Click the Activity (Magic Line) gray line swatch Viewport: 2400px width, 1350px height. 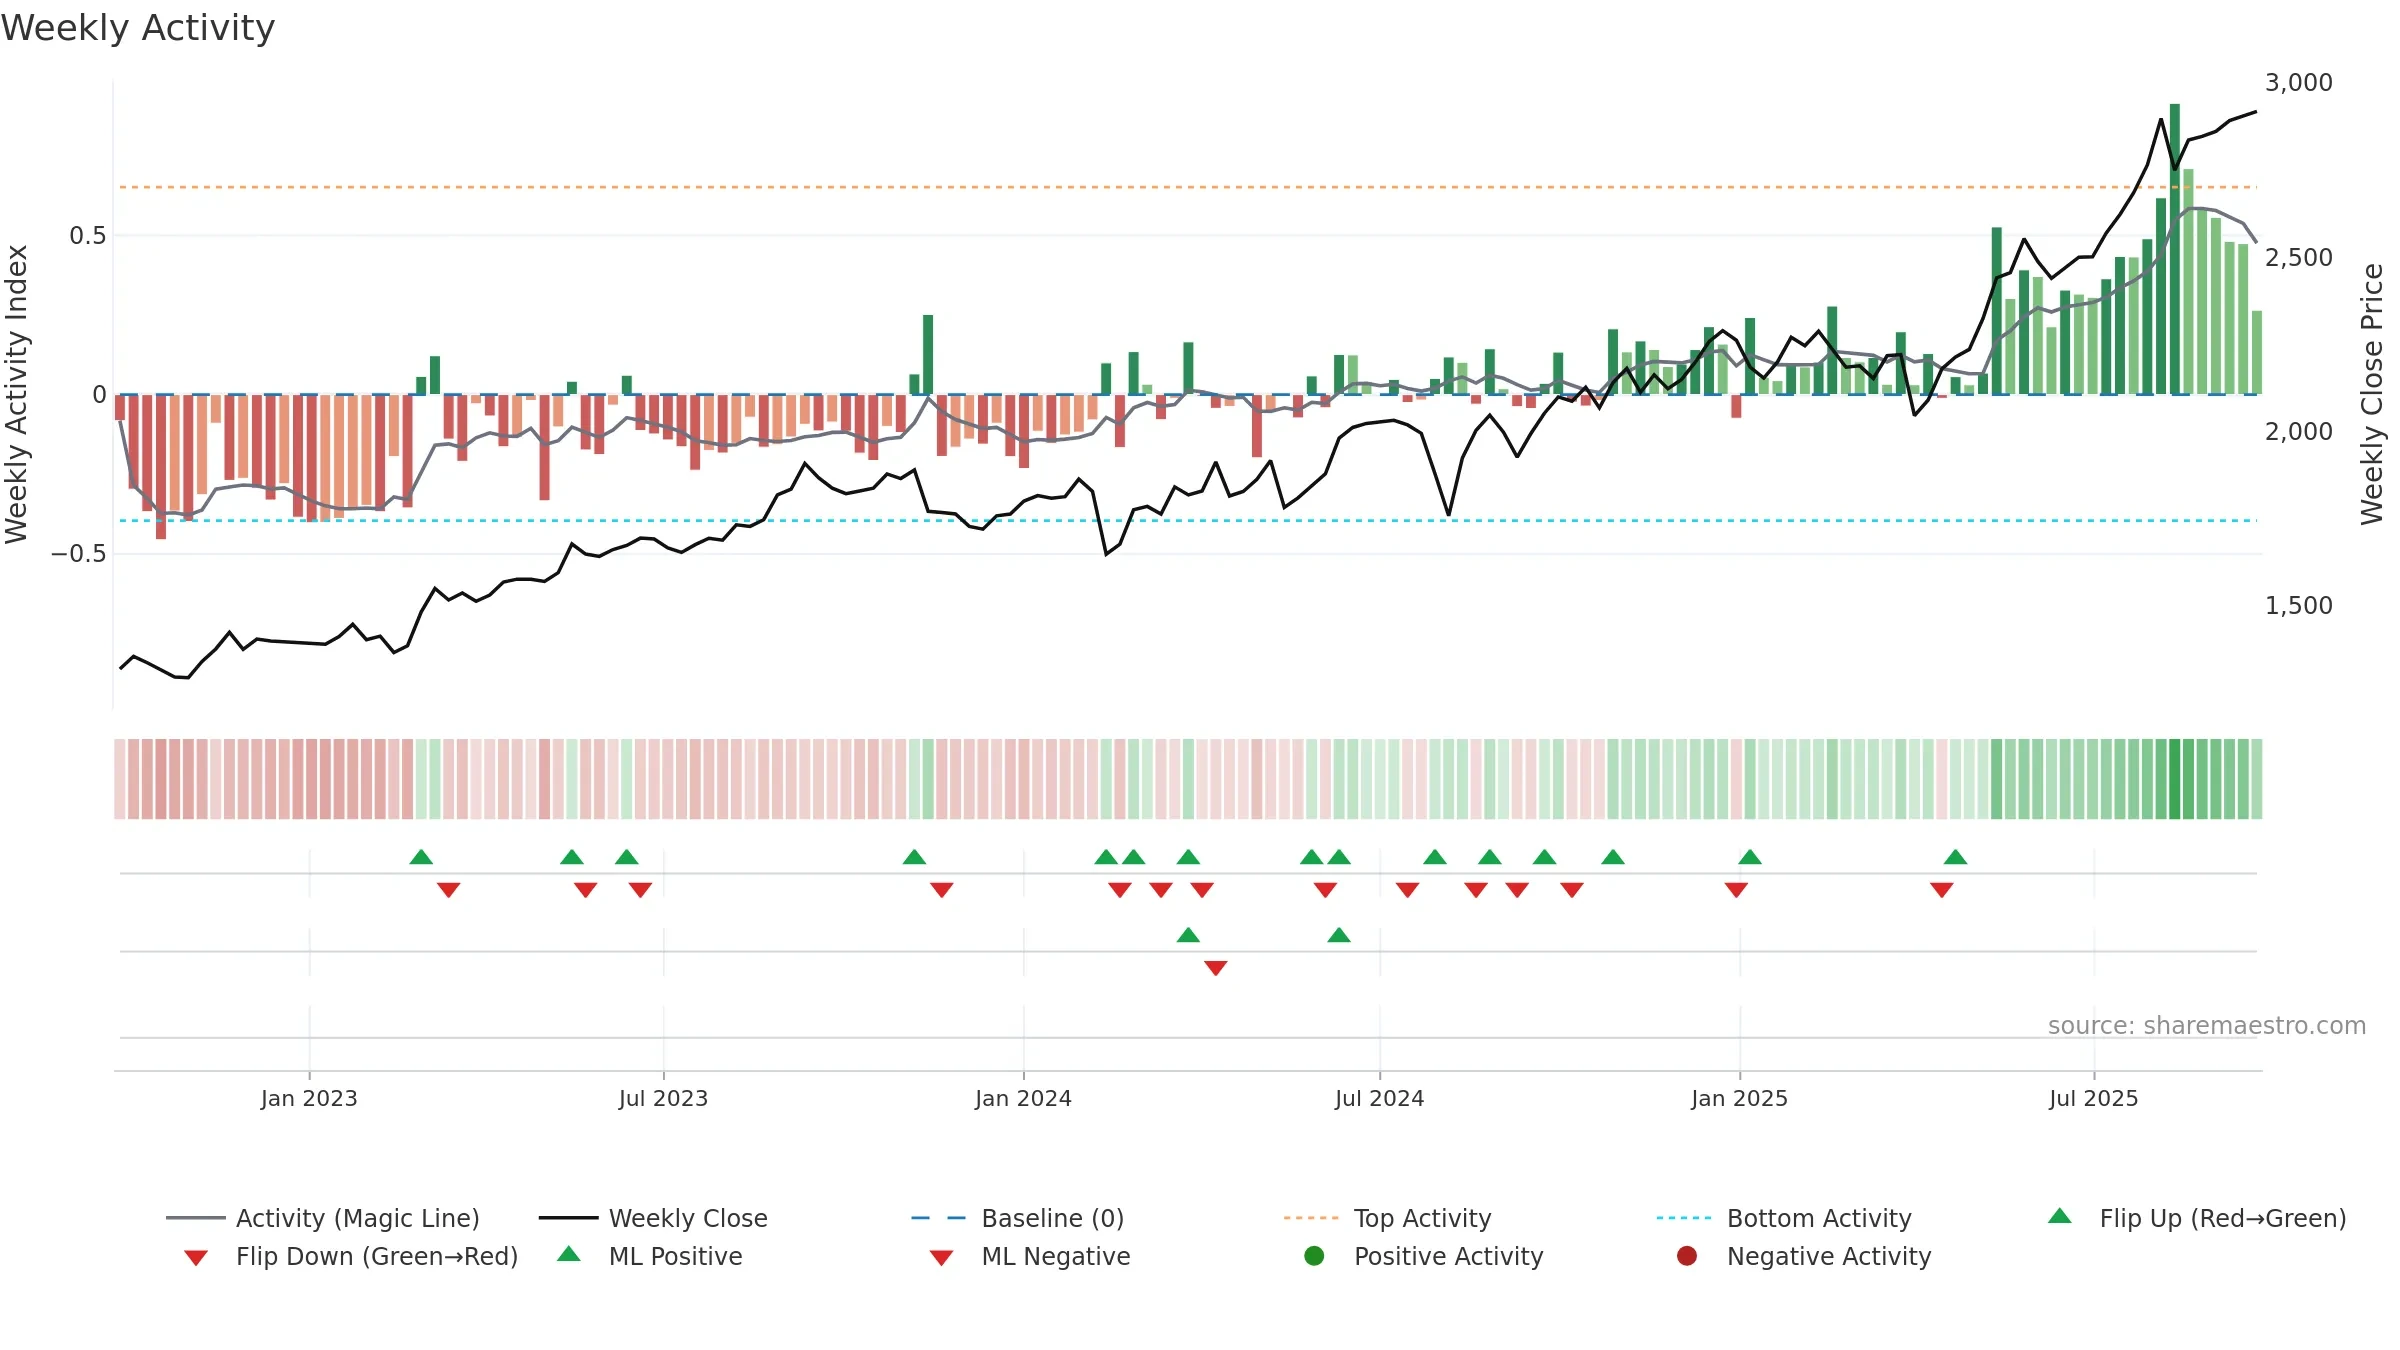pos(195,1218)
